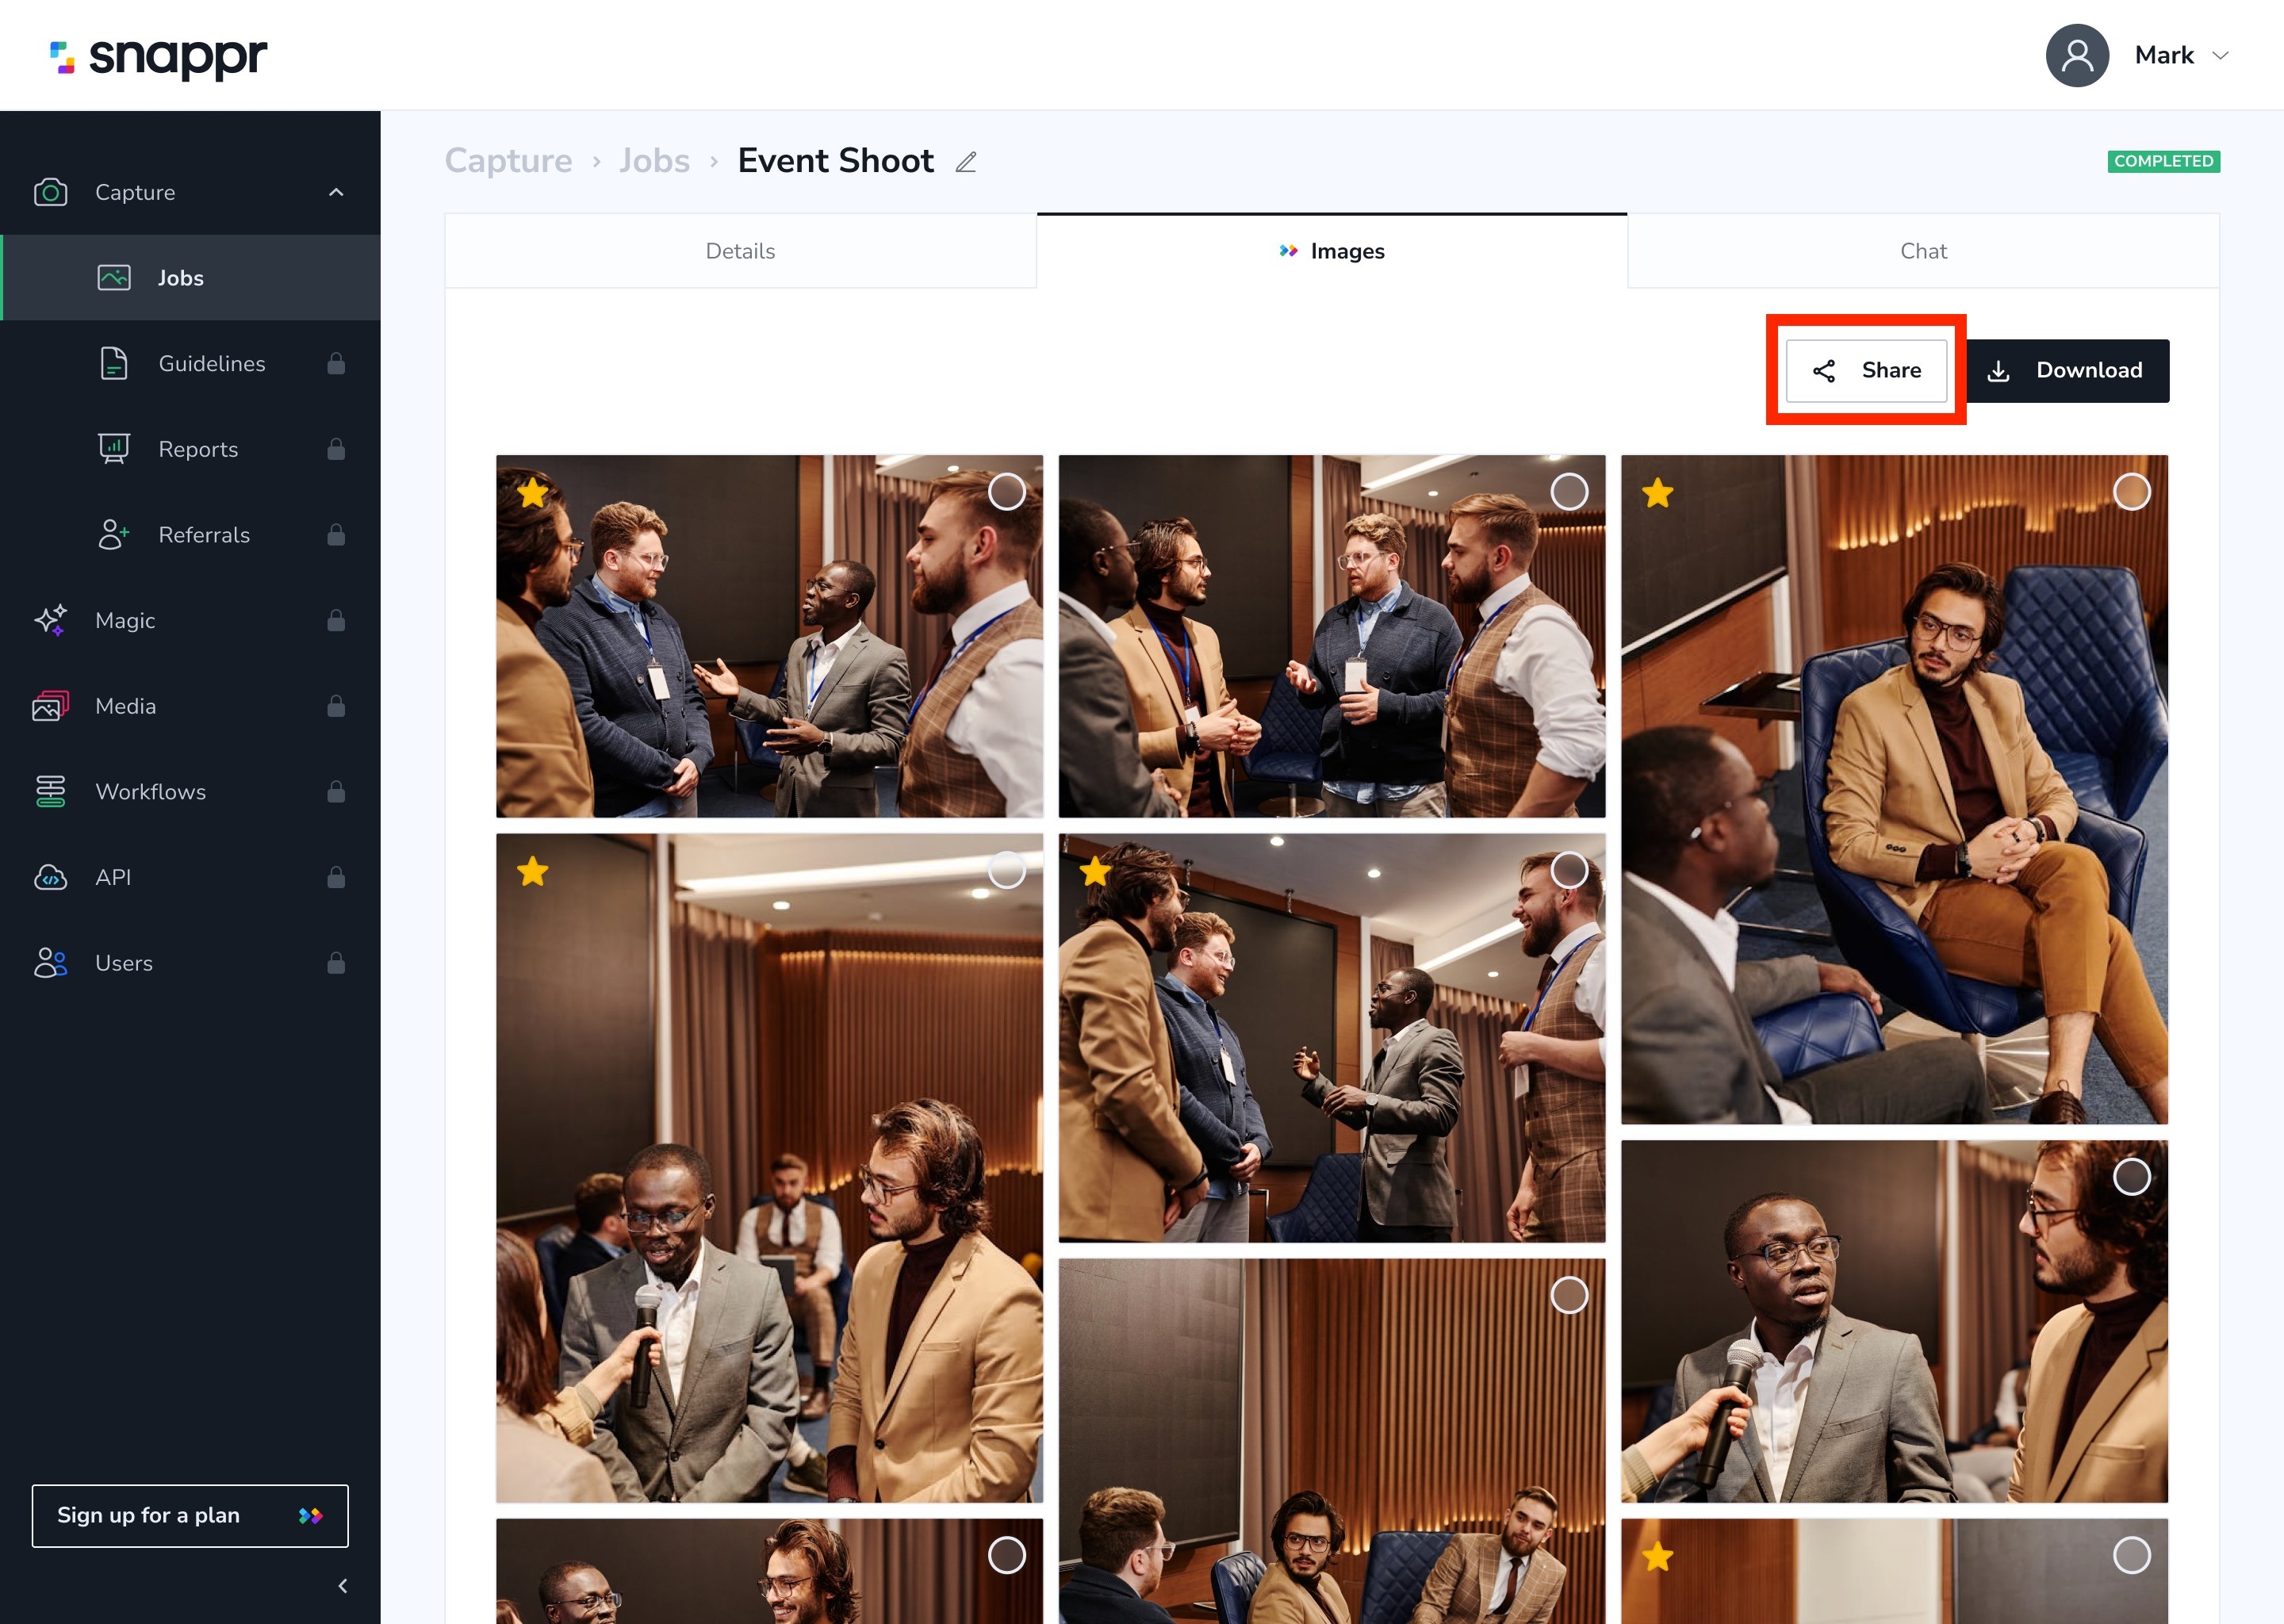2284x1624 pixels.
Task: Select the man speaking into microphone photo
Action: tap(2131, 1177)
